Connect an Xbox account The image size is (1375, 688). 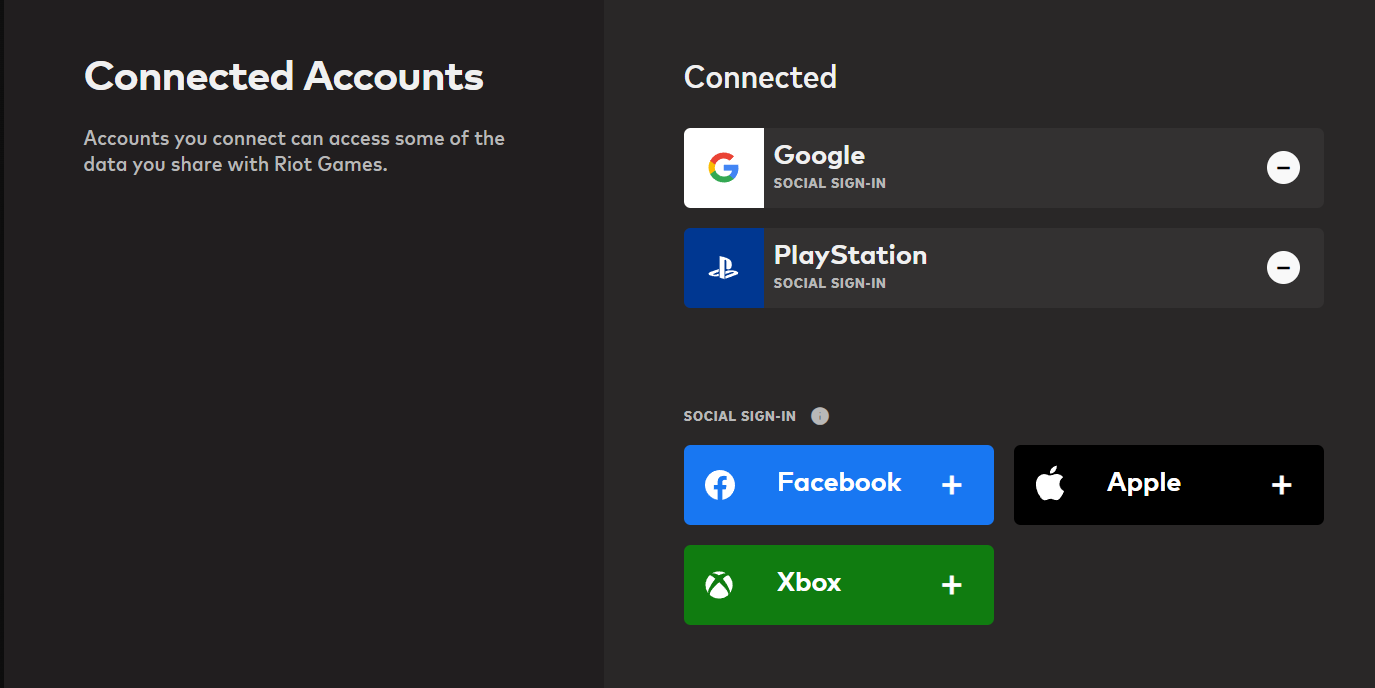pos(838,584)
